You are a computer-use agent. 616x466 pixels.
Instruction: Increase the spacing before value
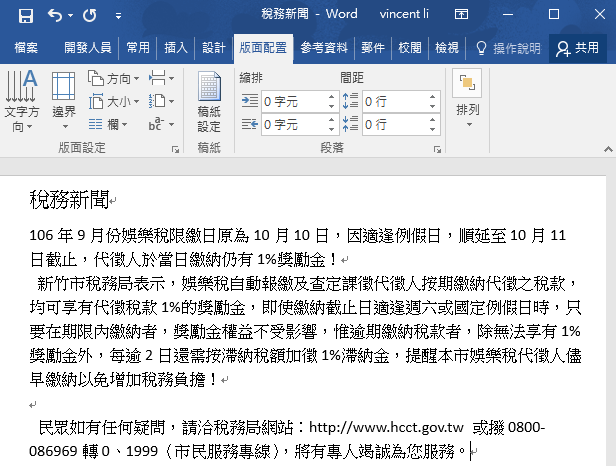click(x=433, y=97)
